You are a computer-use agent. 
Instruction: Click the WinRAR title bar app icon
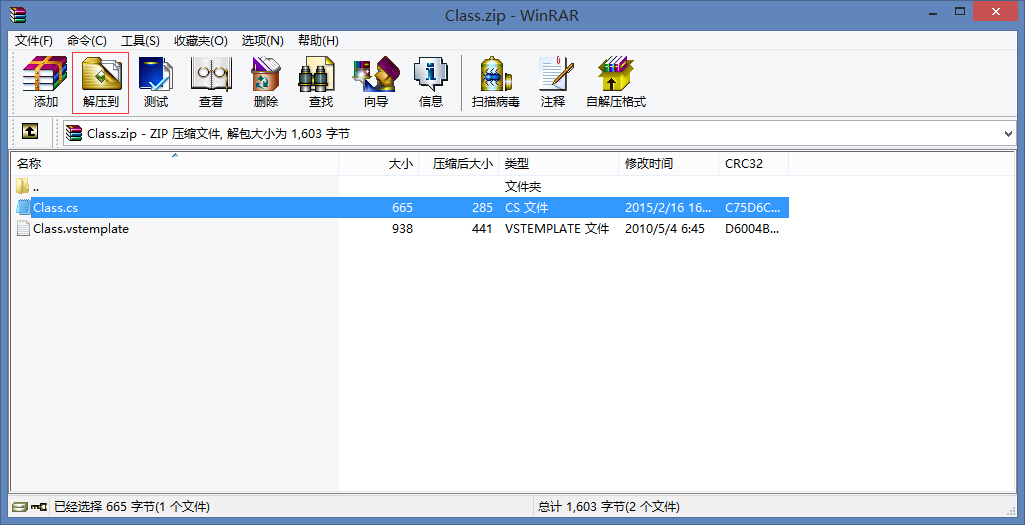tap(18, 14)
